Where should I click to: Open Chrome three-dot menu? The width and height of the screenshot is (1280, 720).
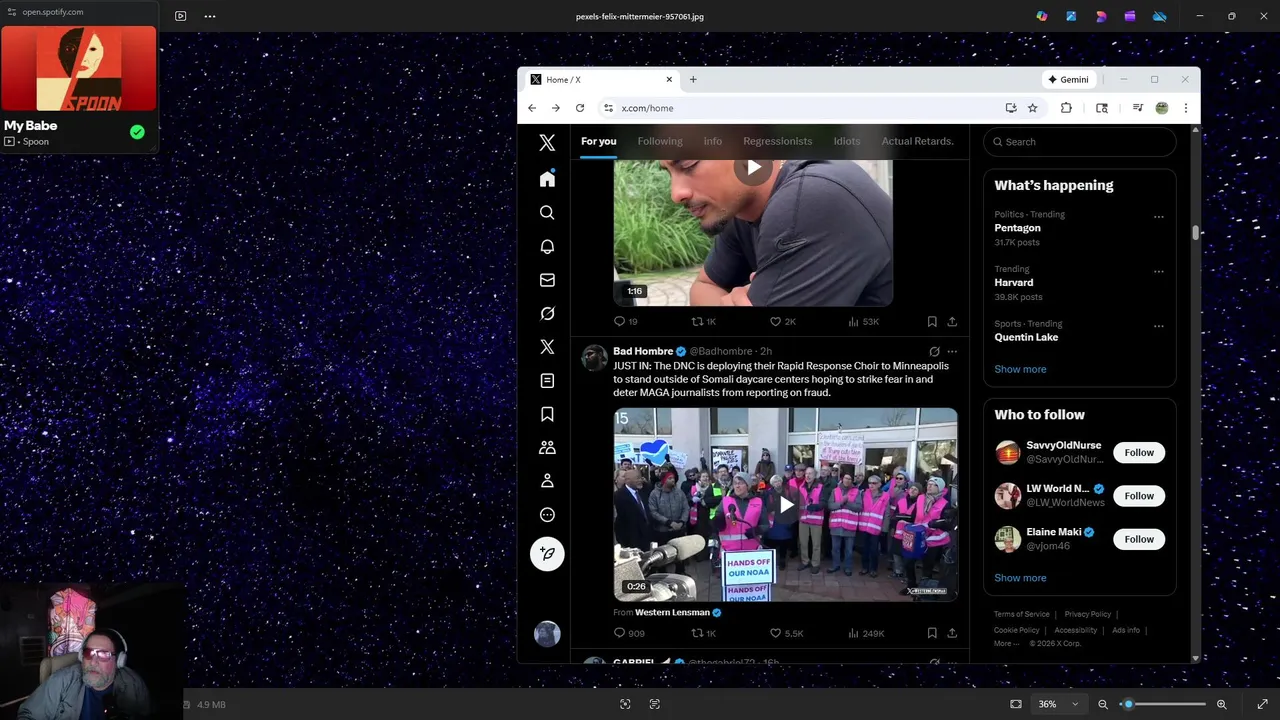pos(1186,108)
